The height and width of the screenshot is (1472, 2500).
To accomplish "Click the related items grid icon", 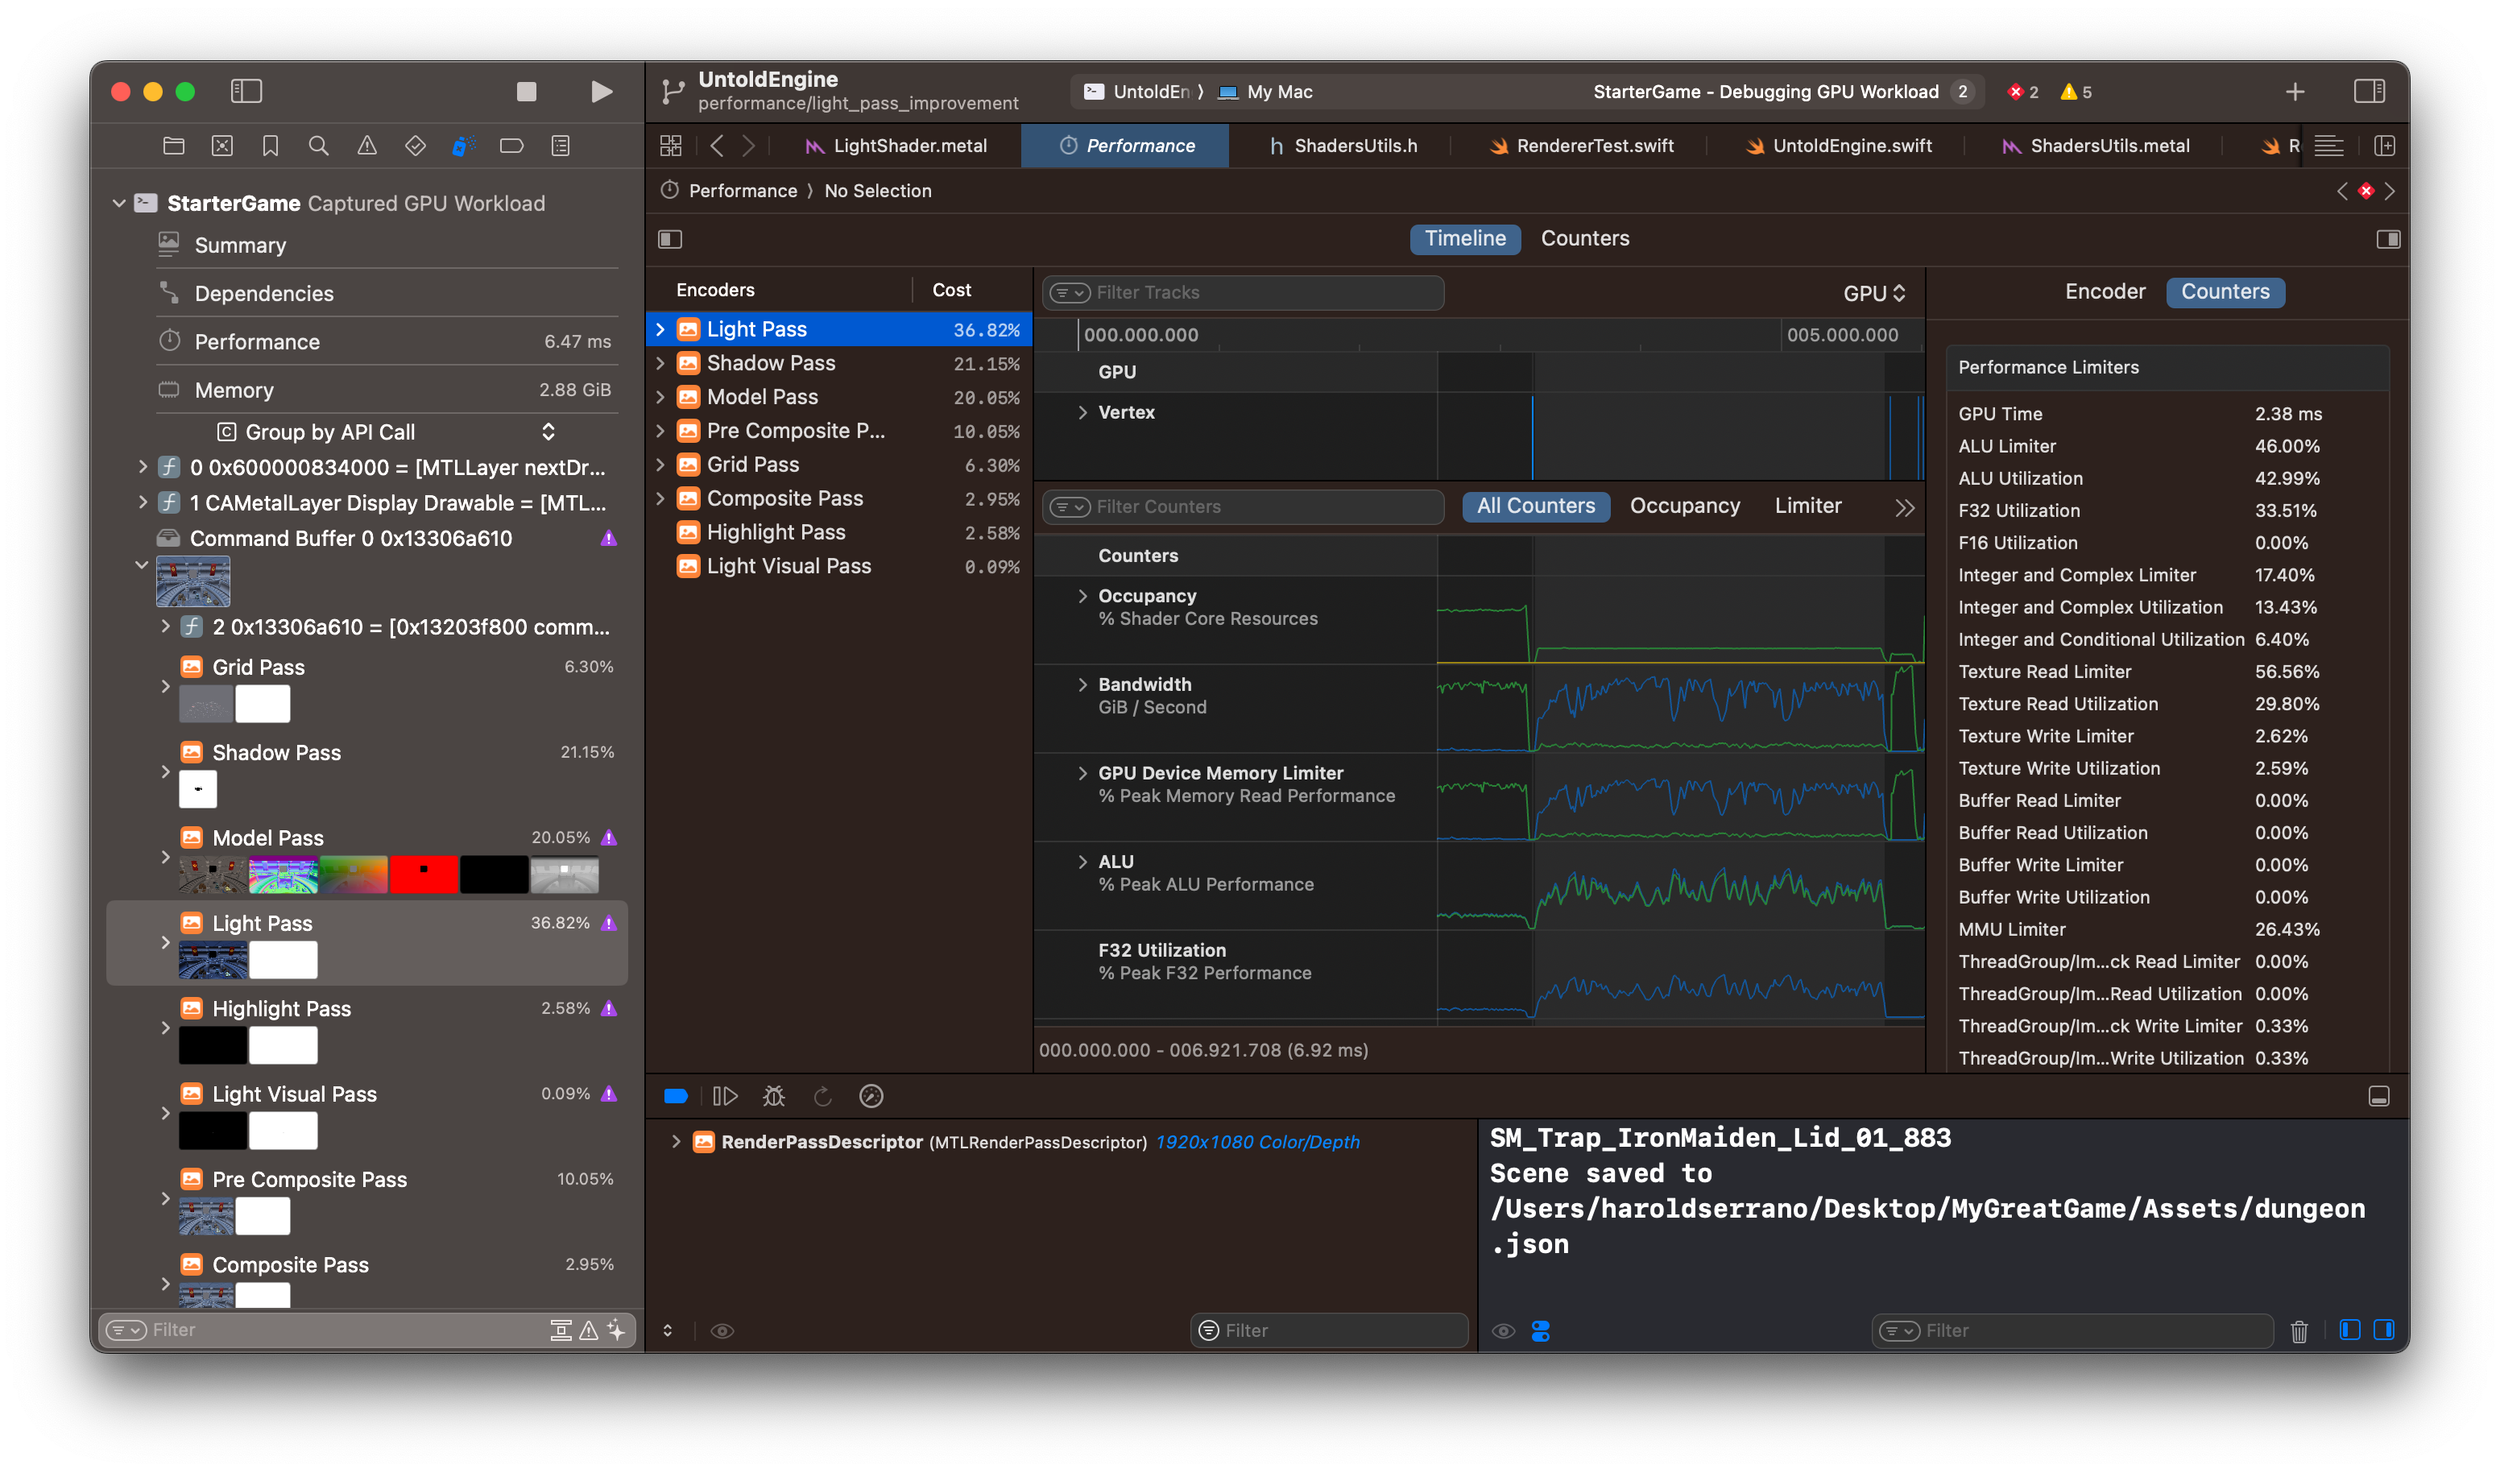I will 671,146.
